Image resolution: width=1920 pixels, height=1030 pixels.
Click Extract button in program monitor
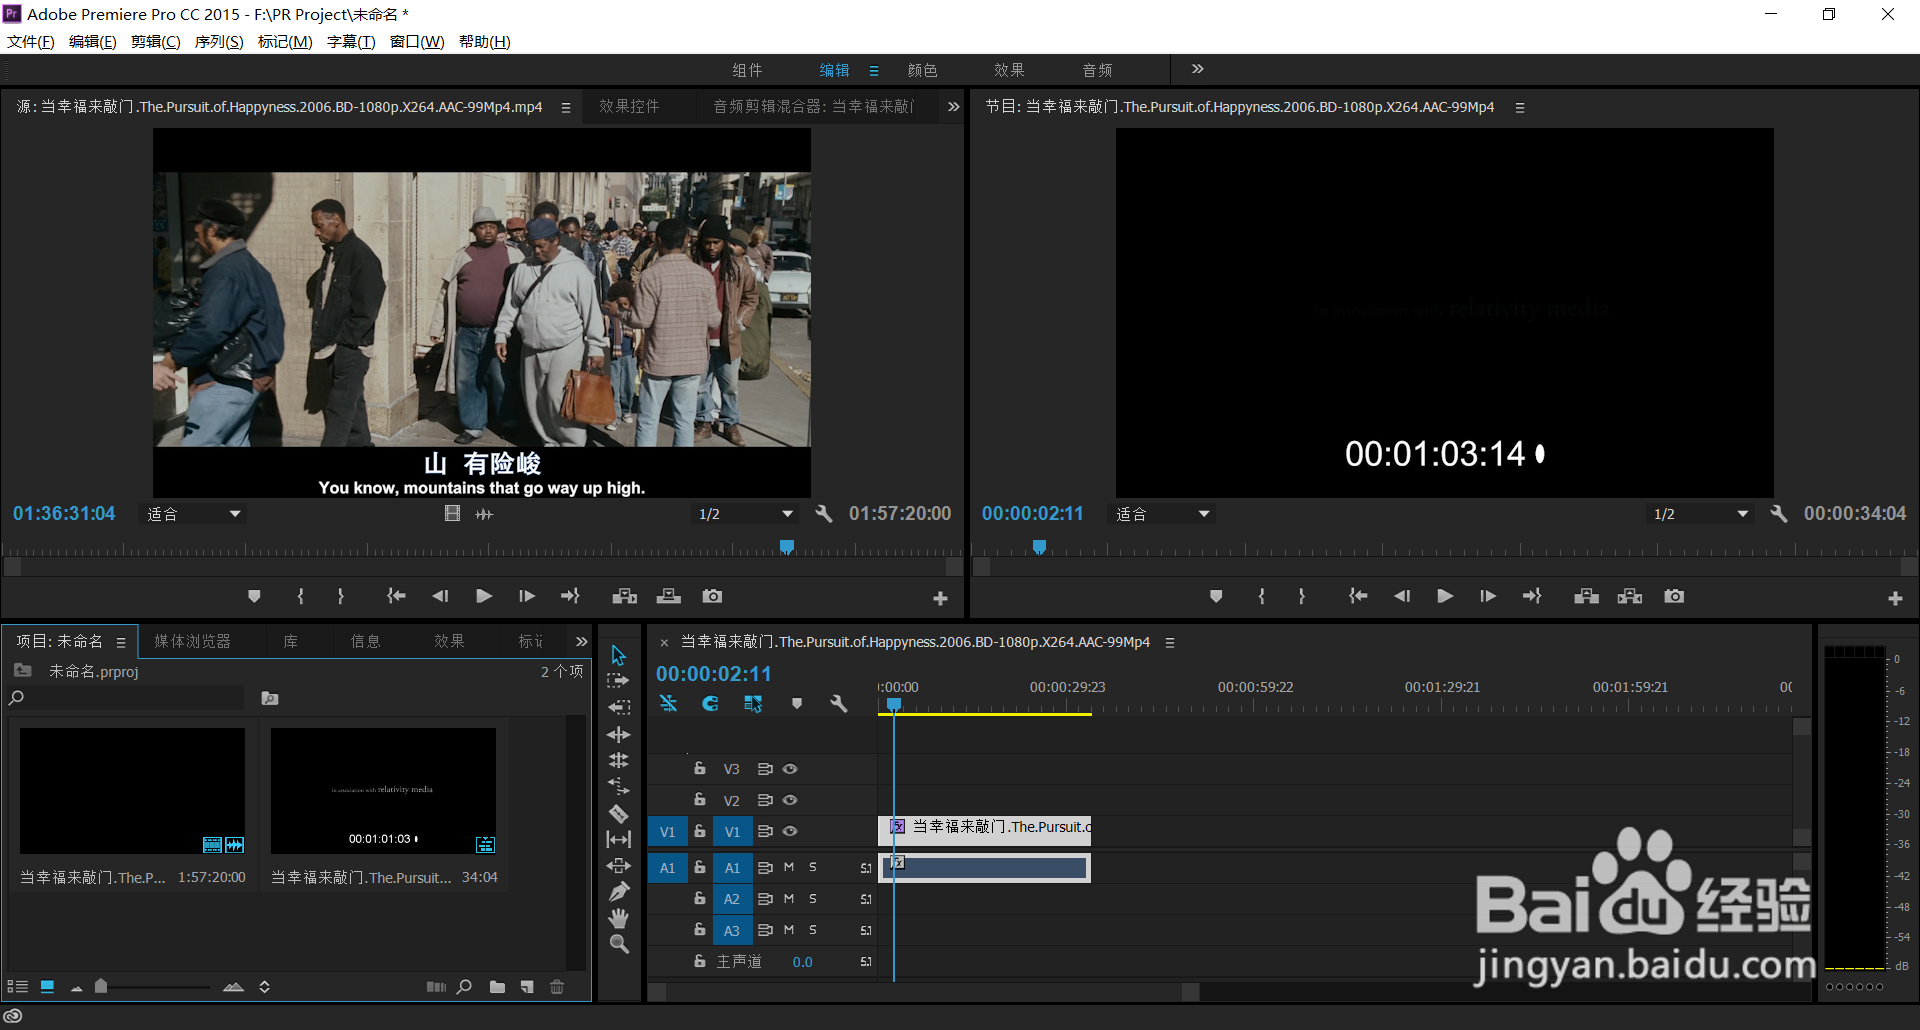[x=1630, y=596]
